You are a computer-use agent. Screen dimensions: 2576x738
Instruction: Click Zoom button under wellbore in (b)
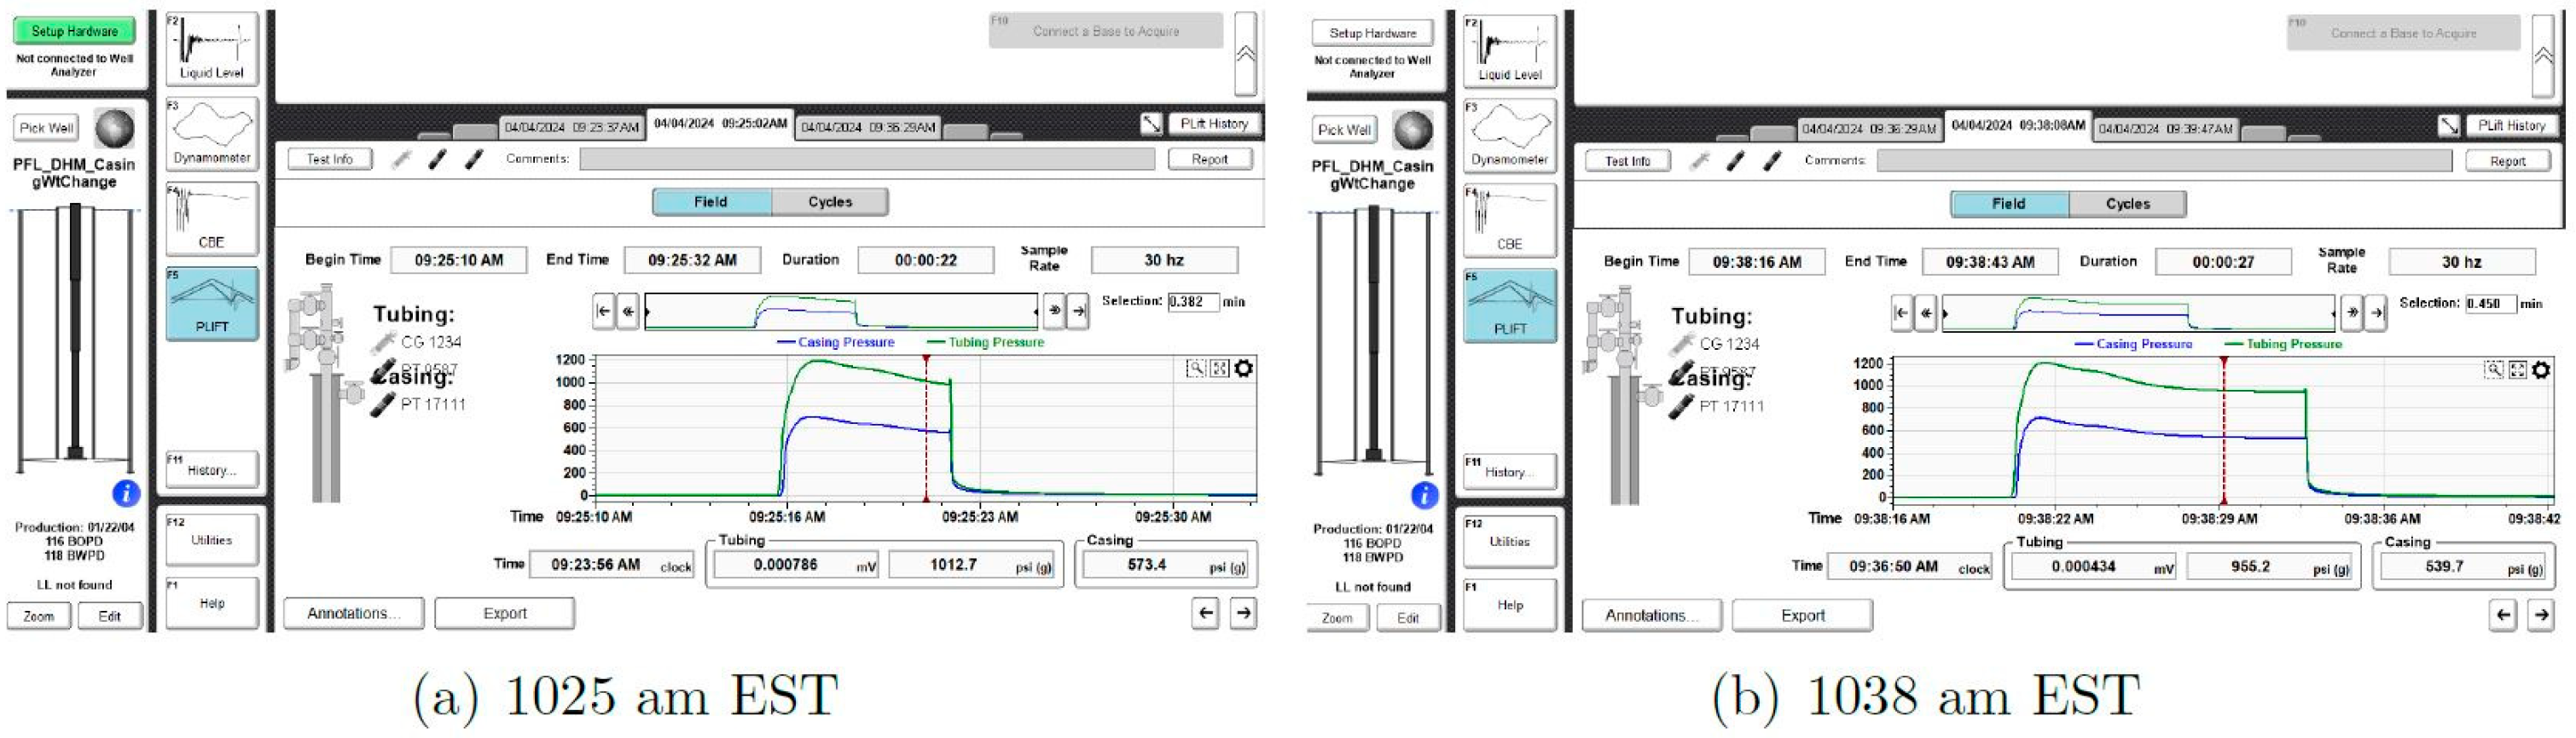pos(1337,618)
